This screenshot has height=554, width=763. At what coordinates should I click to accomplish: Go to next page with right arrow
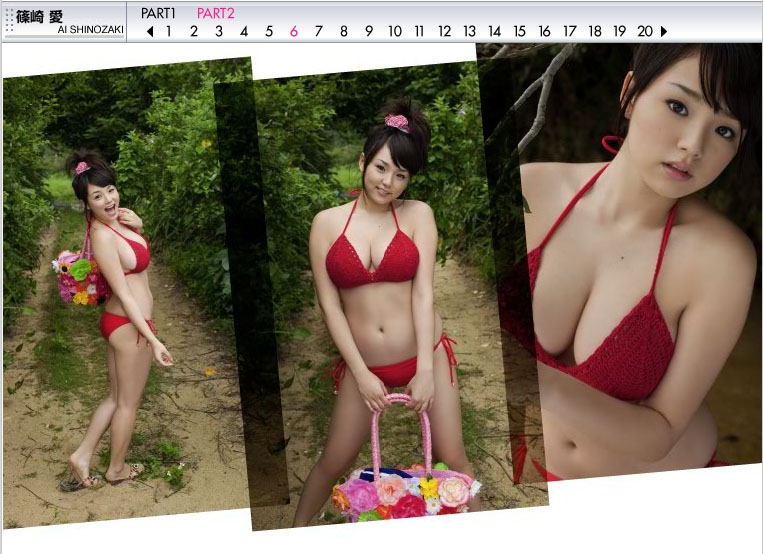(664, 32)
